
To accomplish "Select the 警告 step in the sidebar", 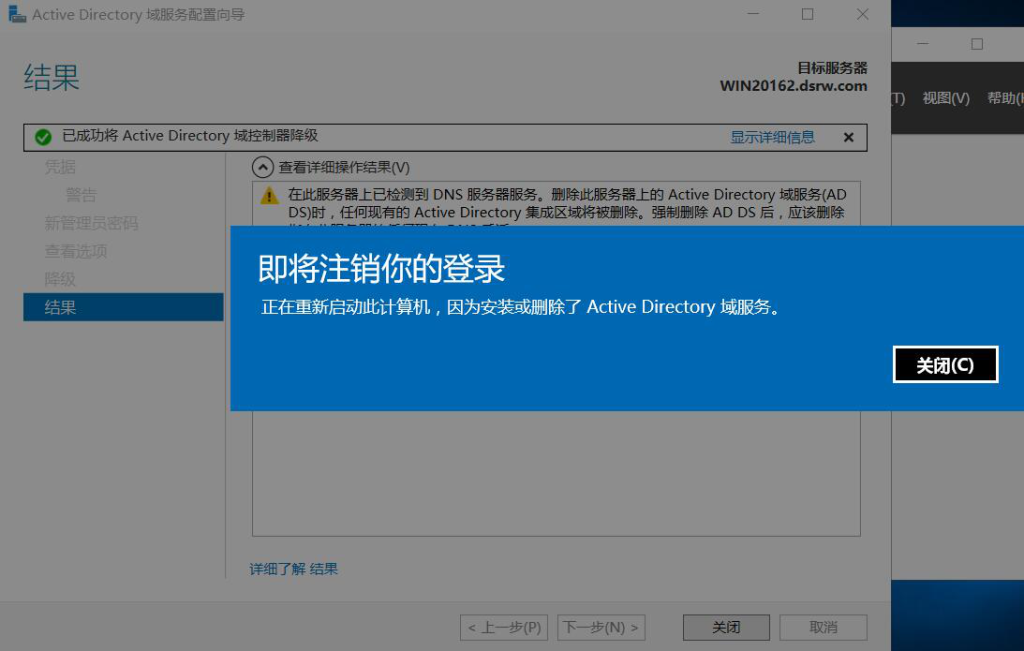I will (x=81, y=195).
